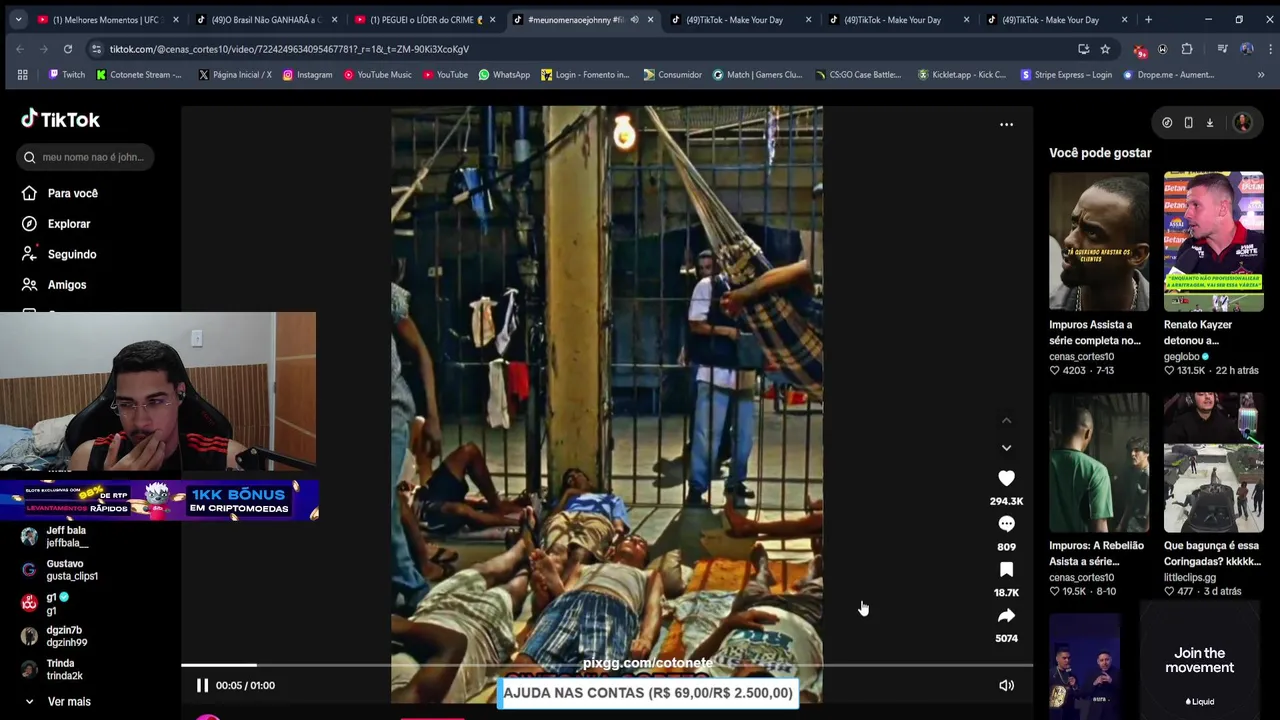Open the browser extensions puzzle icon
Image resolution: width=1280 pixels, height=720 pixels.
pyautogui.click(x=1187, y=49)
